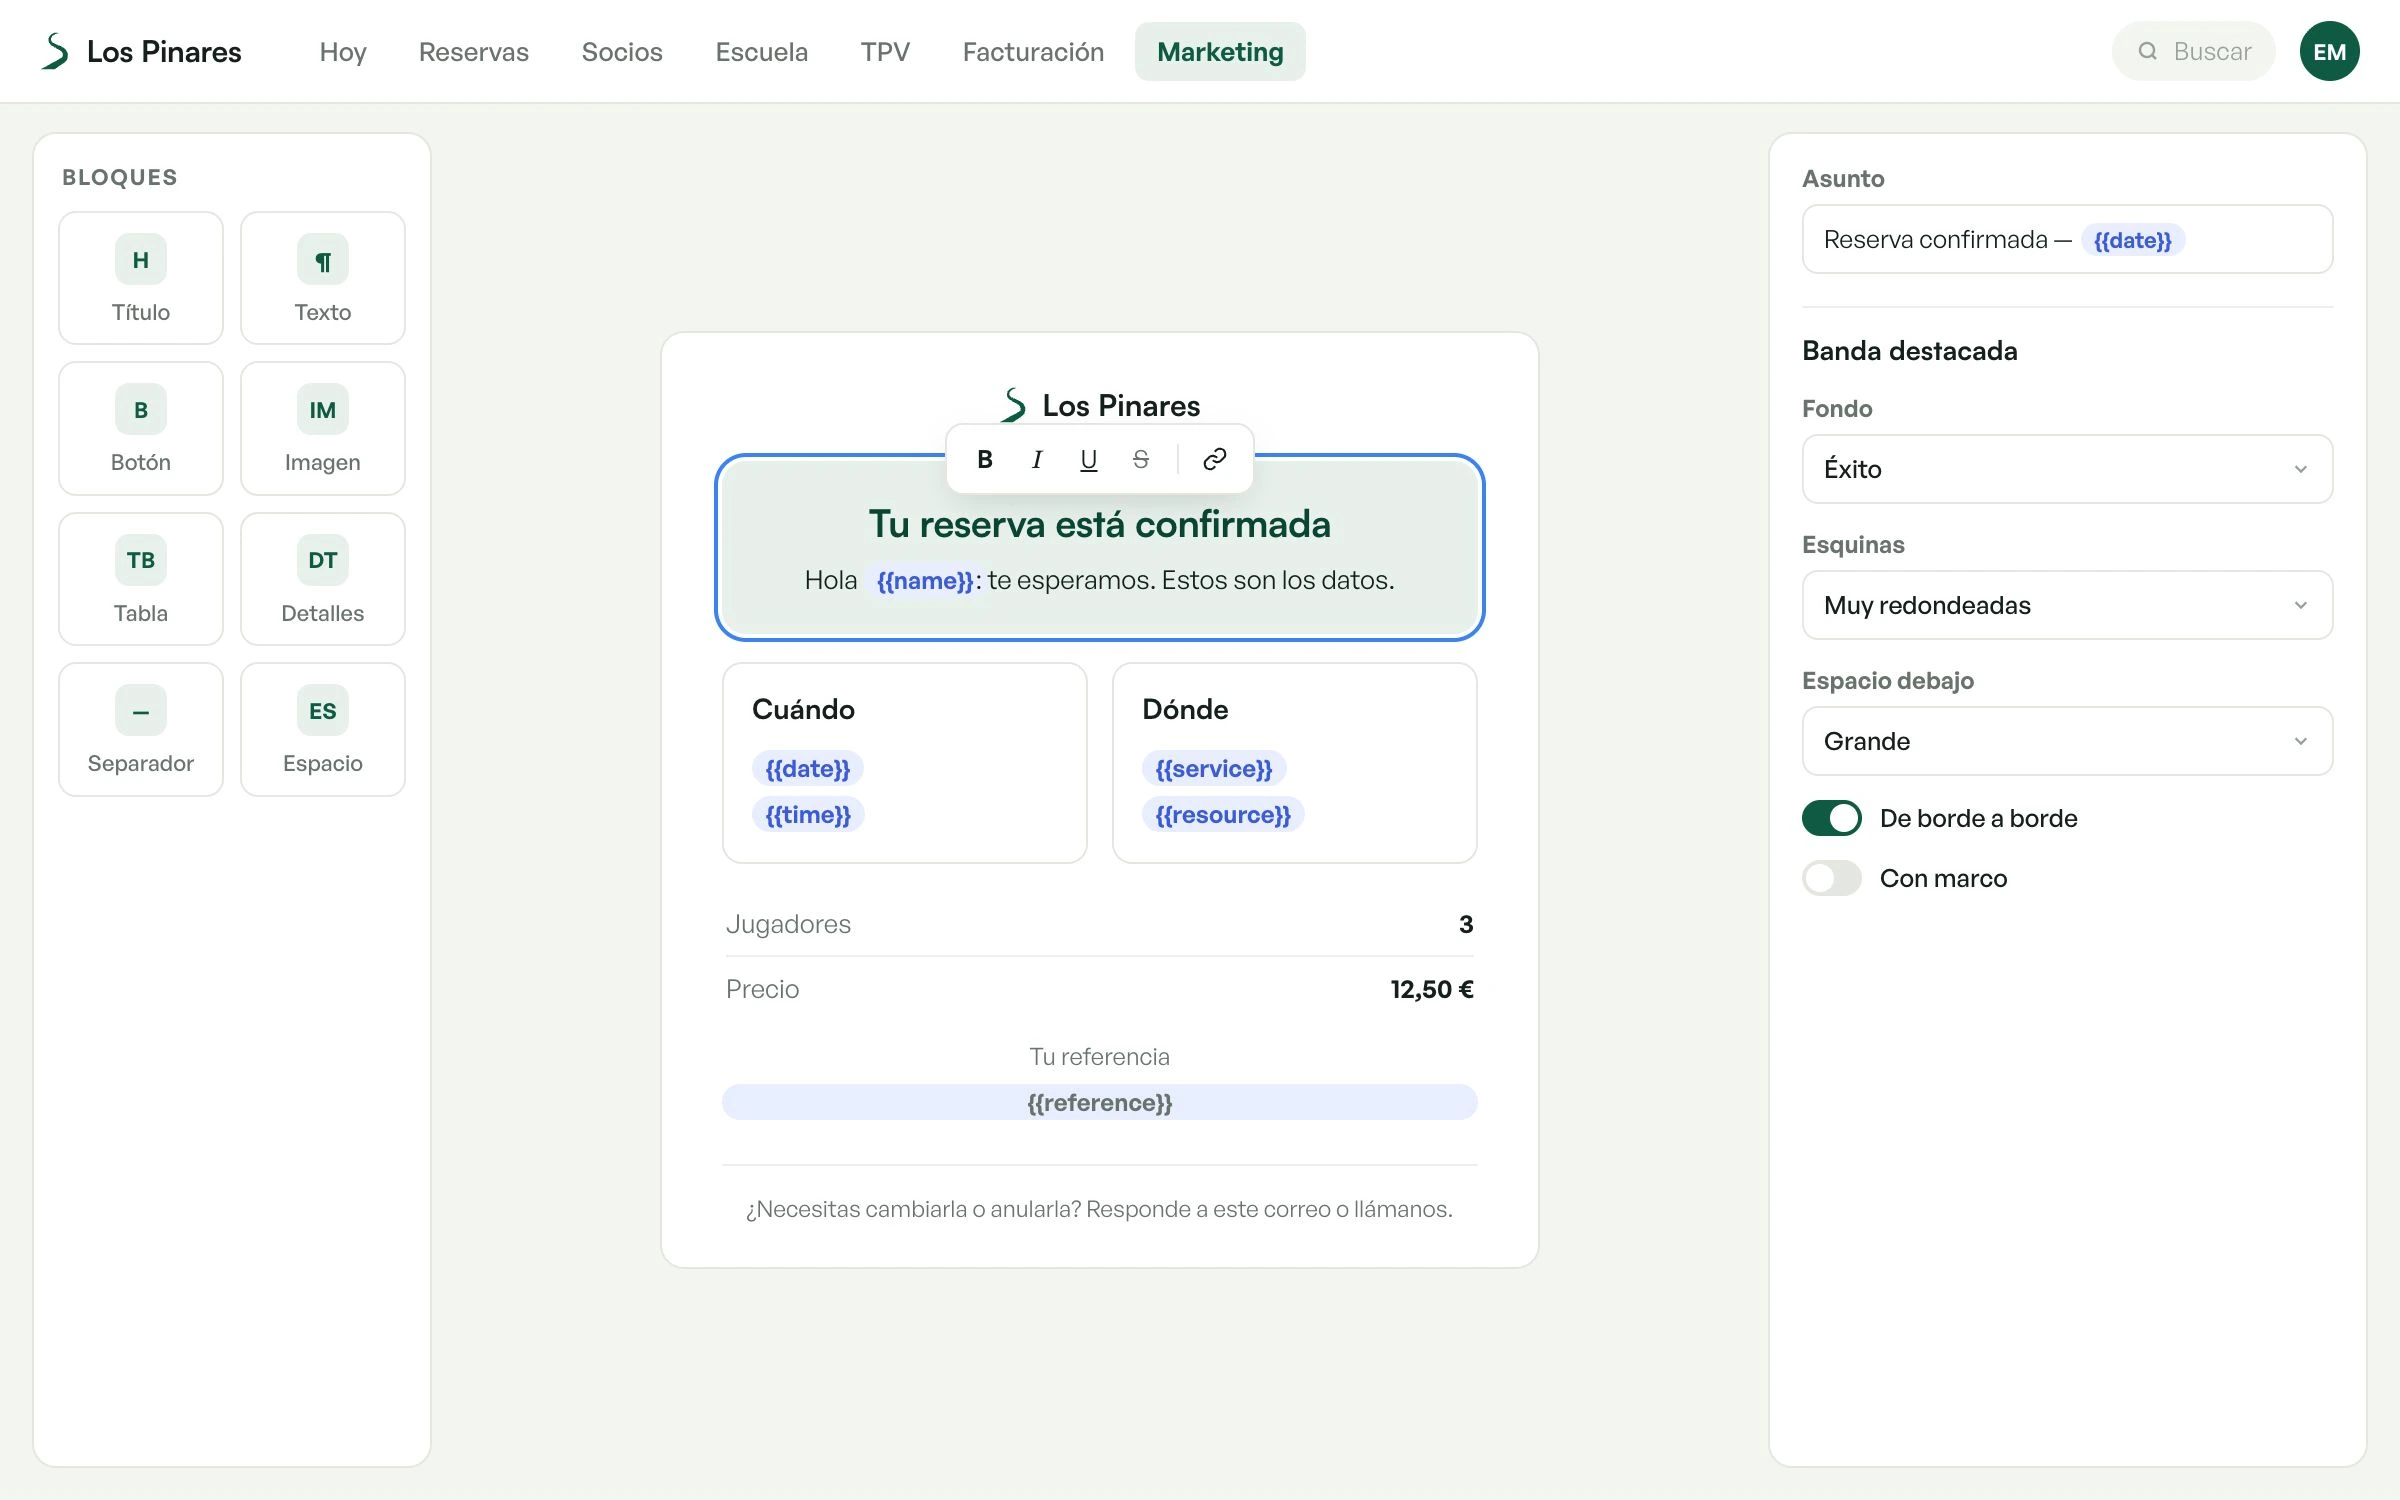Apply bold formatting from floating toolbar
Viewport: 2400px width, 1500px height.
point(985,459)
